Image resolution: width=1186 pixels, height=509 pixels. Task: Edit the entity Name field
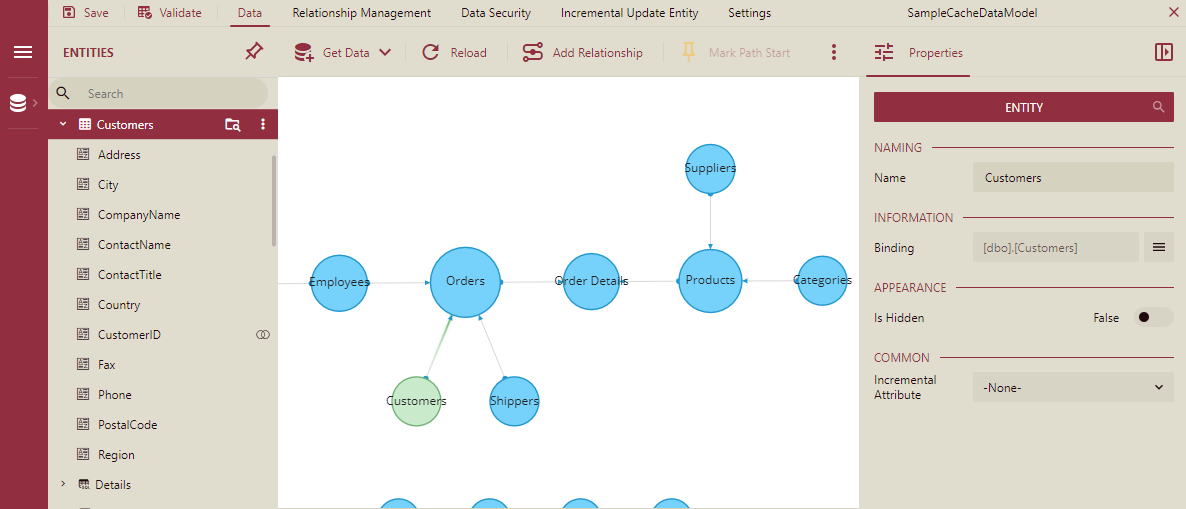pyautogui.click(x=1073, y=178)
